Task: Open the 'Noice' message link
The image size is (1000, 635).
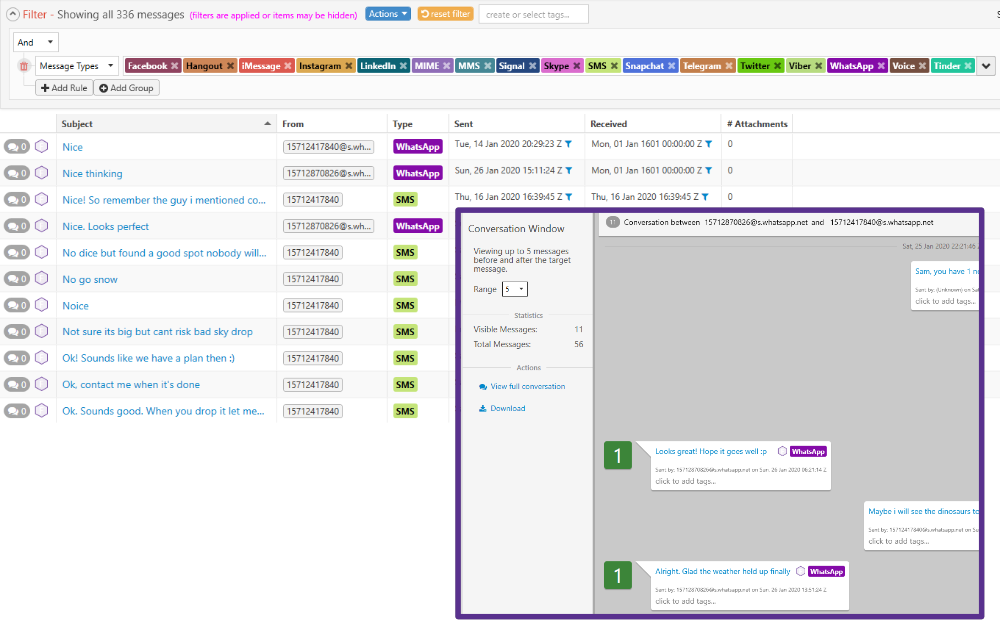Action: click(75, 305)
